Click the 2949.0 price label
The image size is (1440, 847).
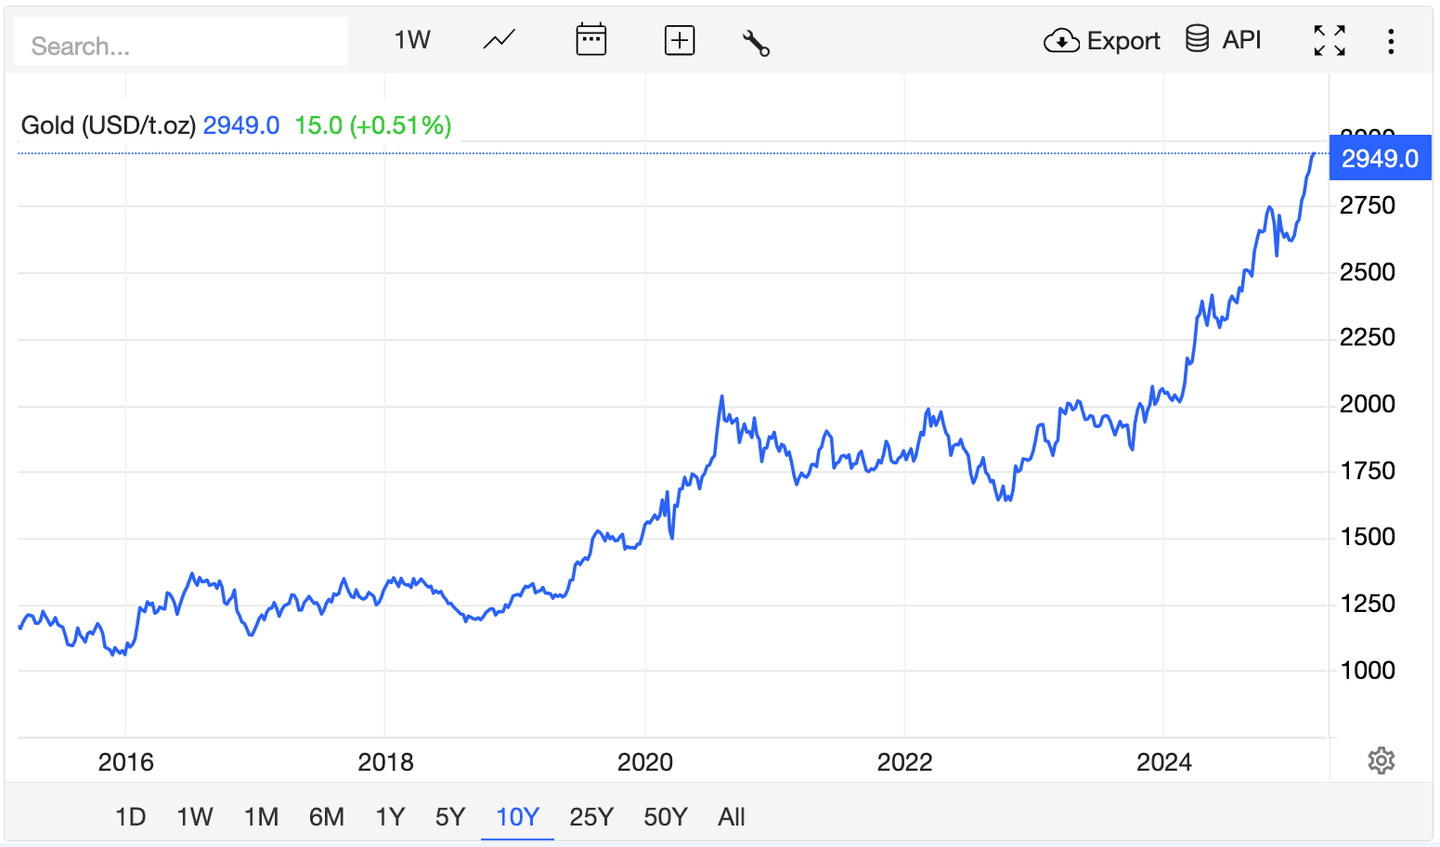click(1380, 157)
